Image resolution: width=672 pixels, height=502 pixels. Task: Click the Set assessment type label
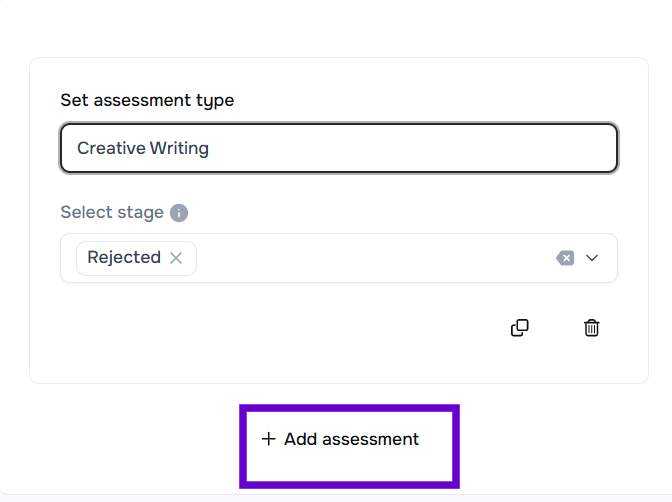(147, 100)
